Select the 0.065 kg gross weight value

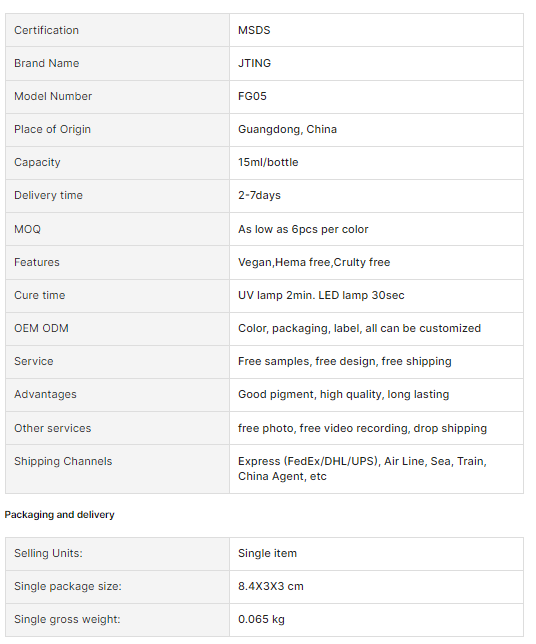[261, 619]
